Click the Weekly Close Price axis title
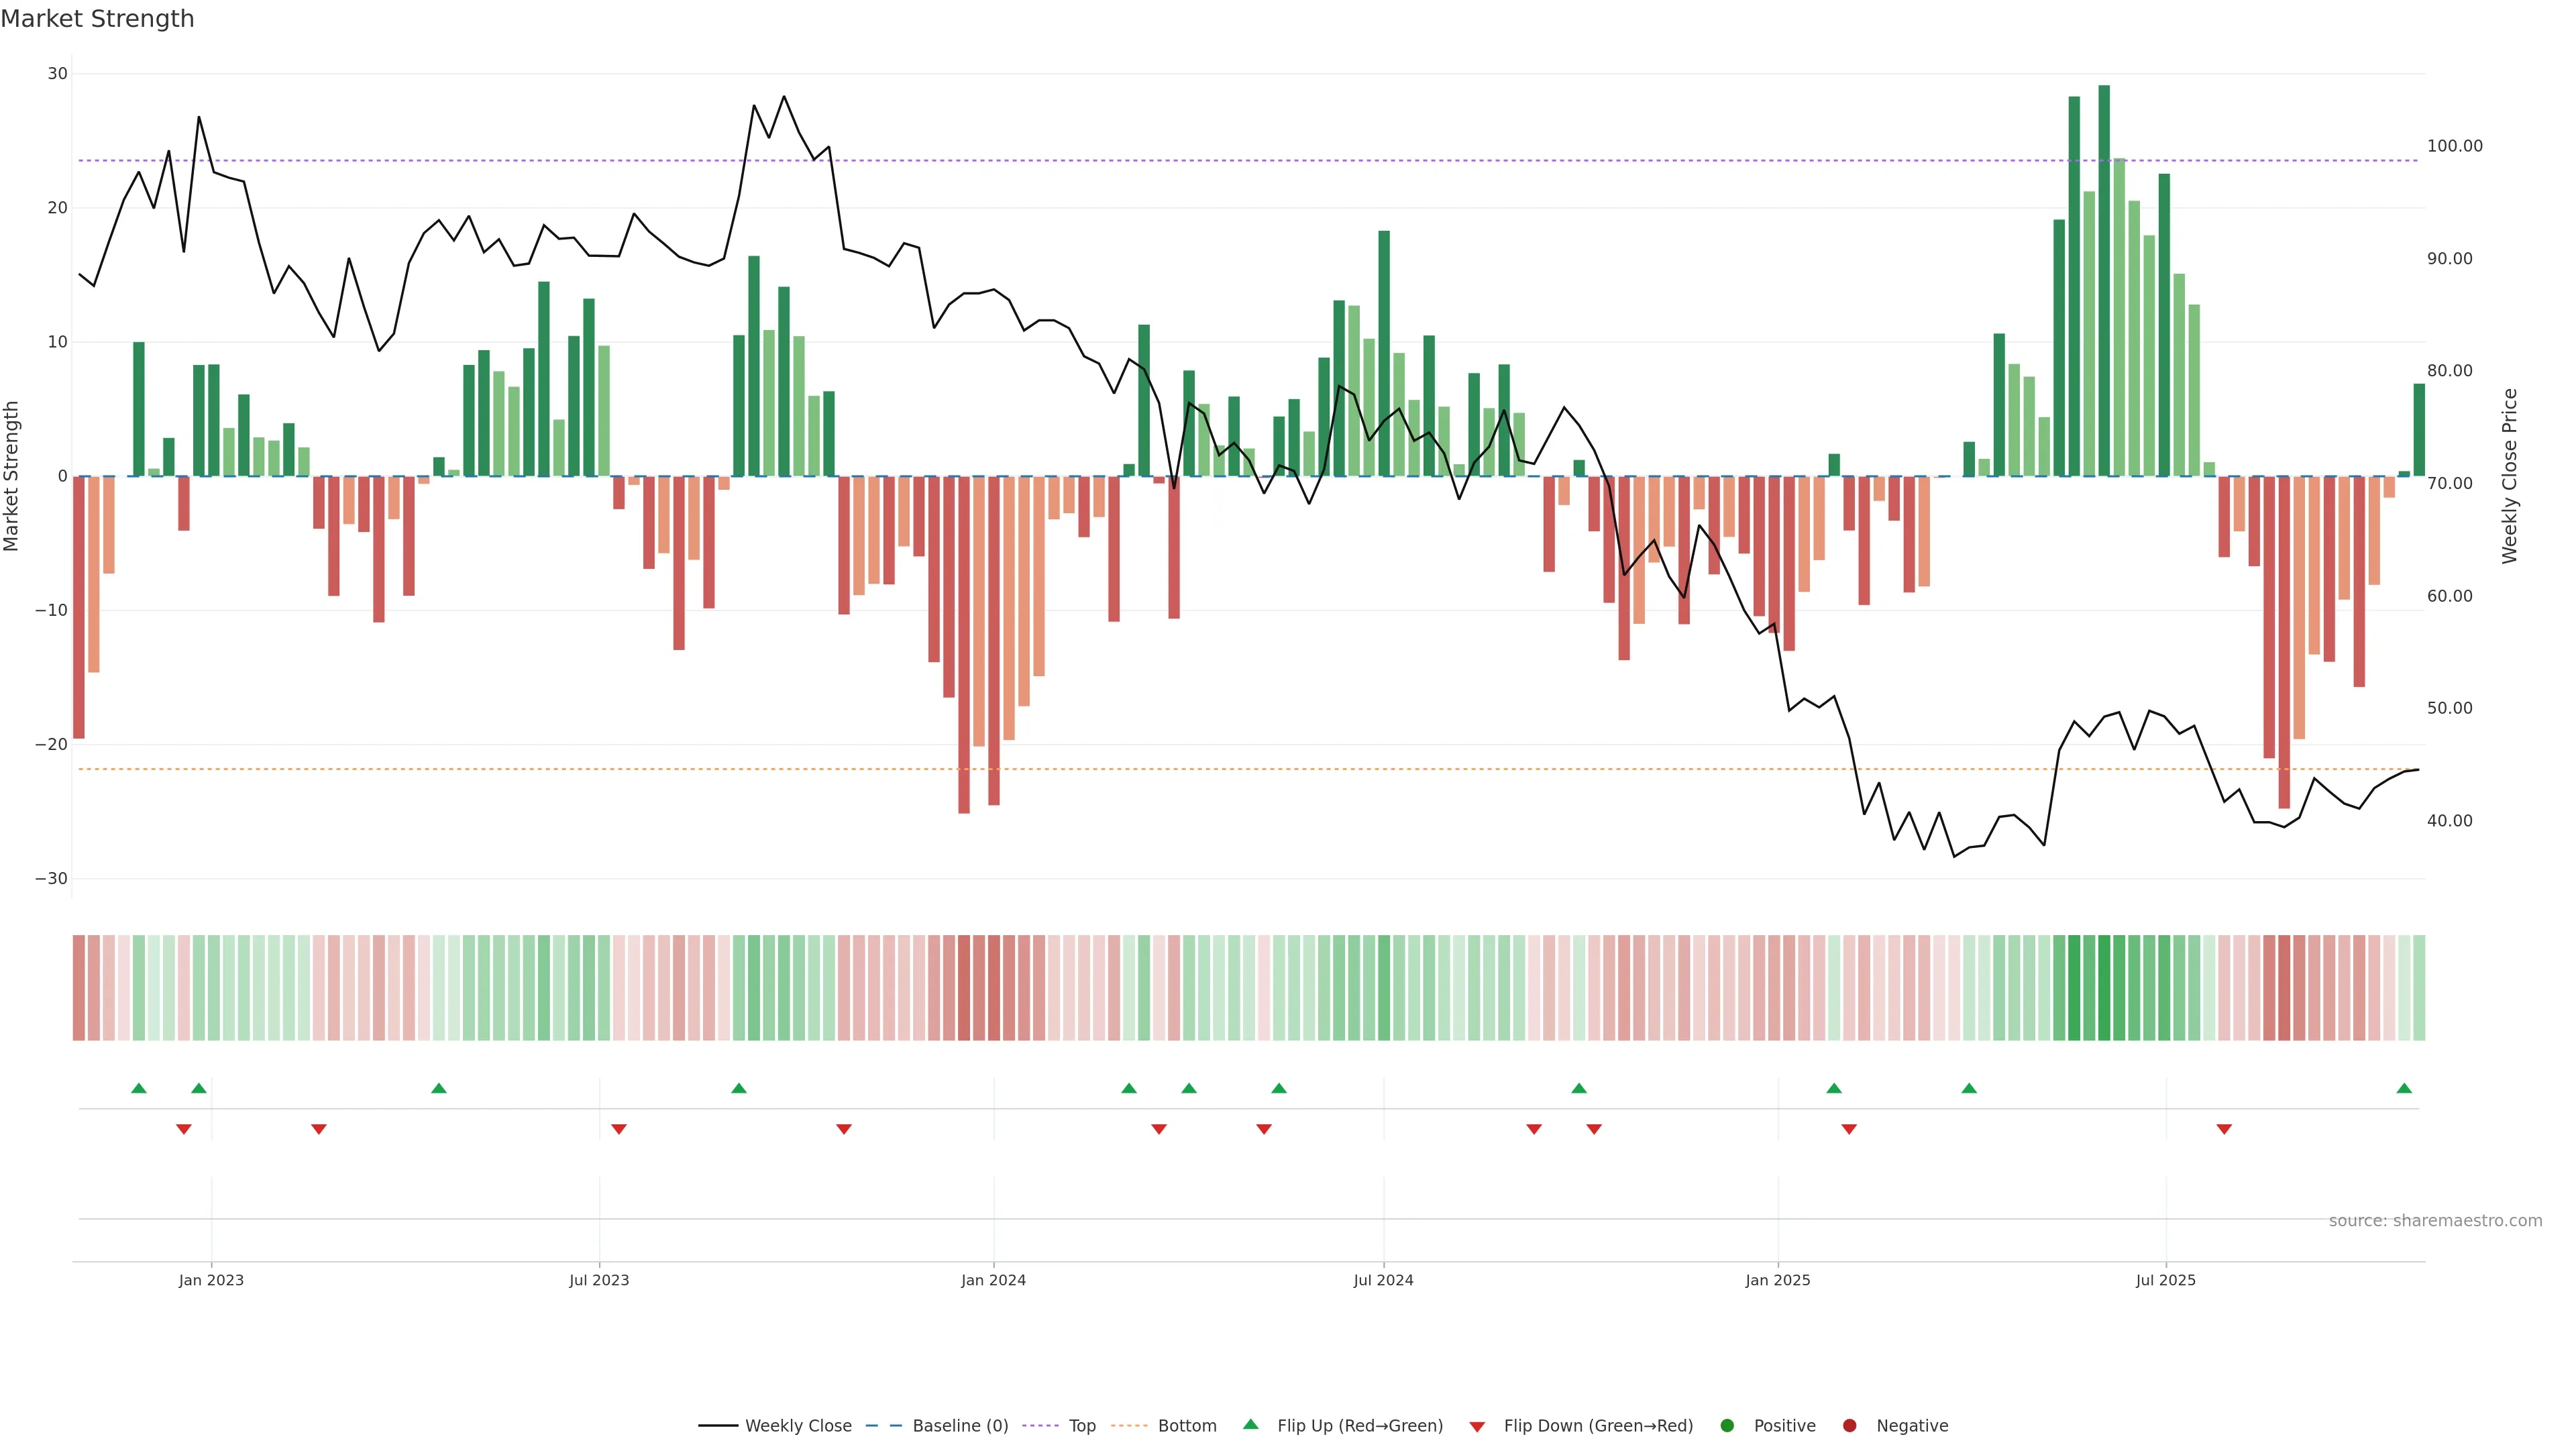Image resolution: width=2576 pixels, height=1449 pixels. [x=2509, y=476]
